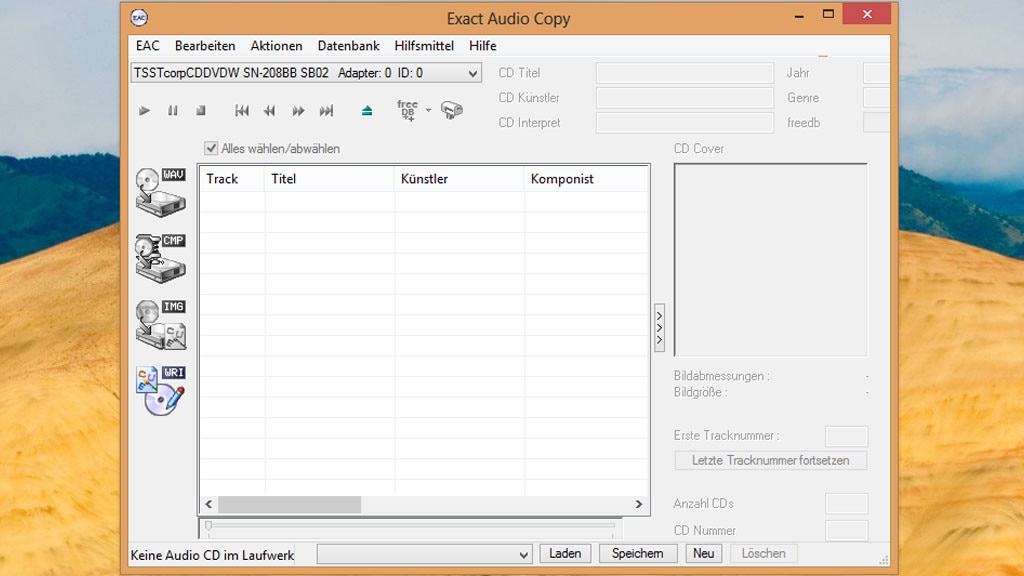The image size is (1024, 576).
Task: Open the Aktionen menu
Action: pyautogui.click(x=276, y=45)
